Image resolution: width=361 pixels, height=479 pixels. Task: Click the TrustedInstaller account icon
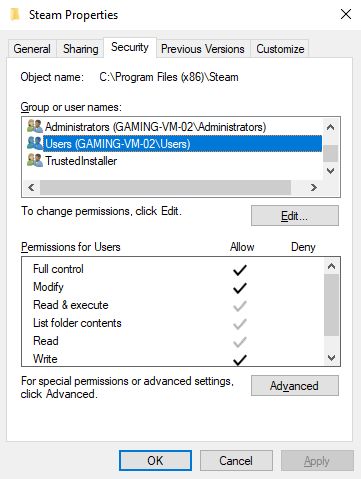pyautogui.click(x=35, y=161)
